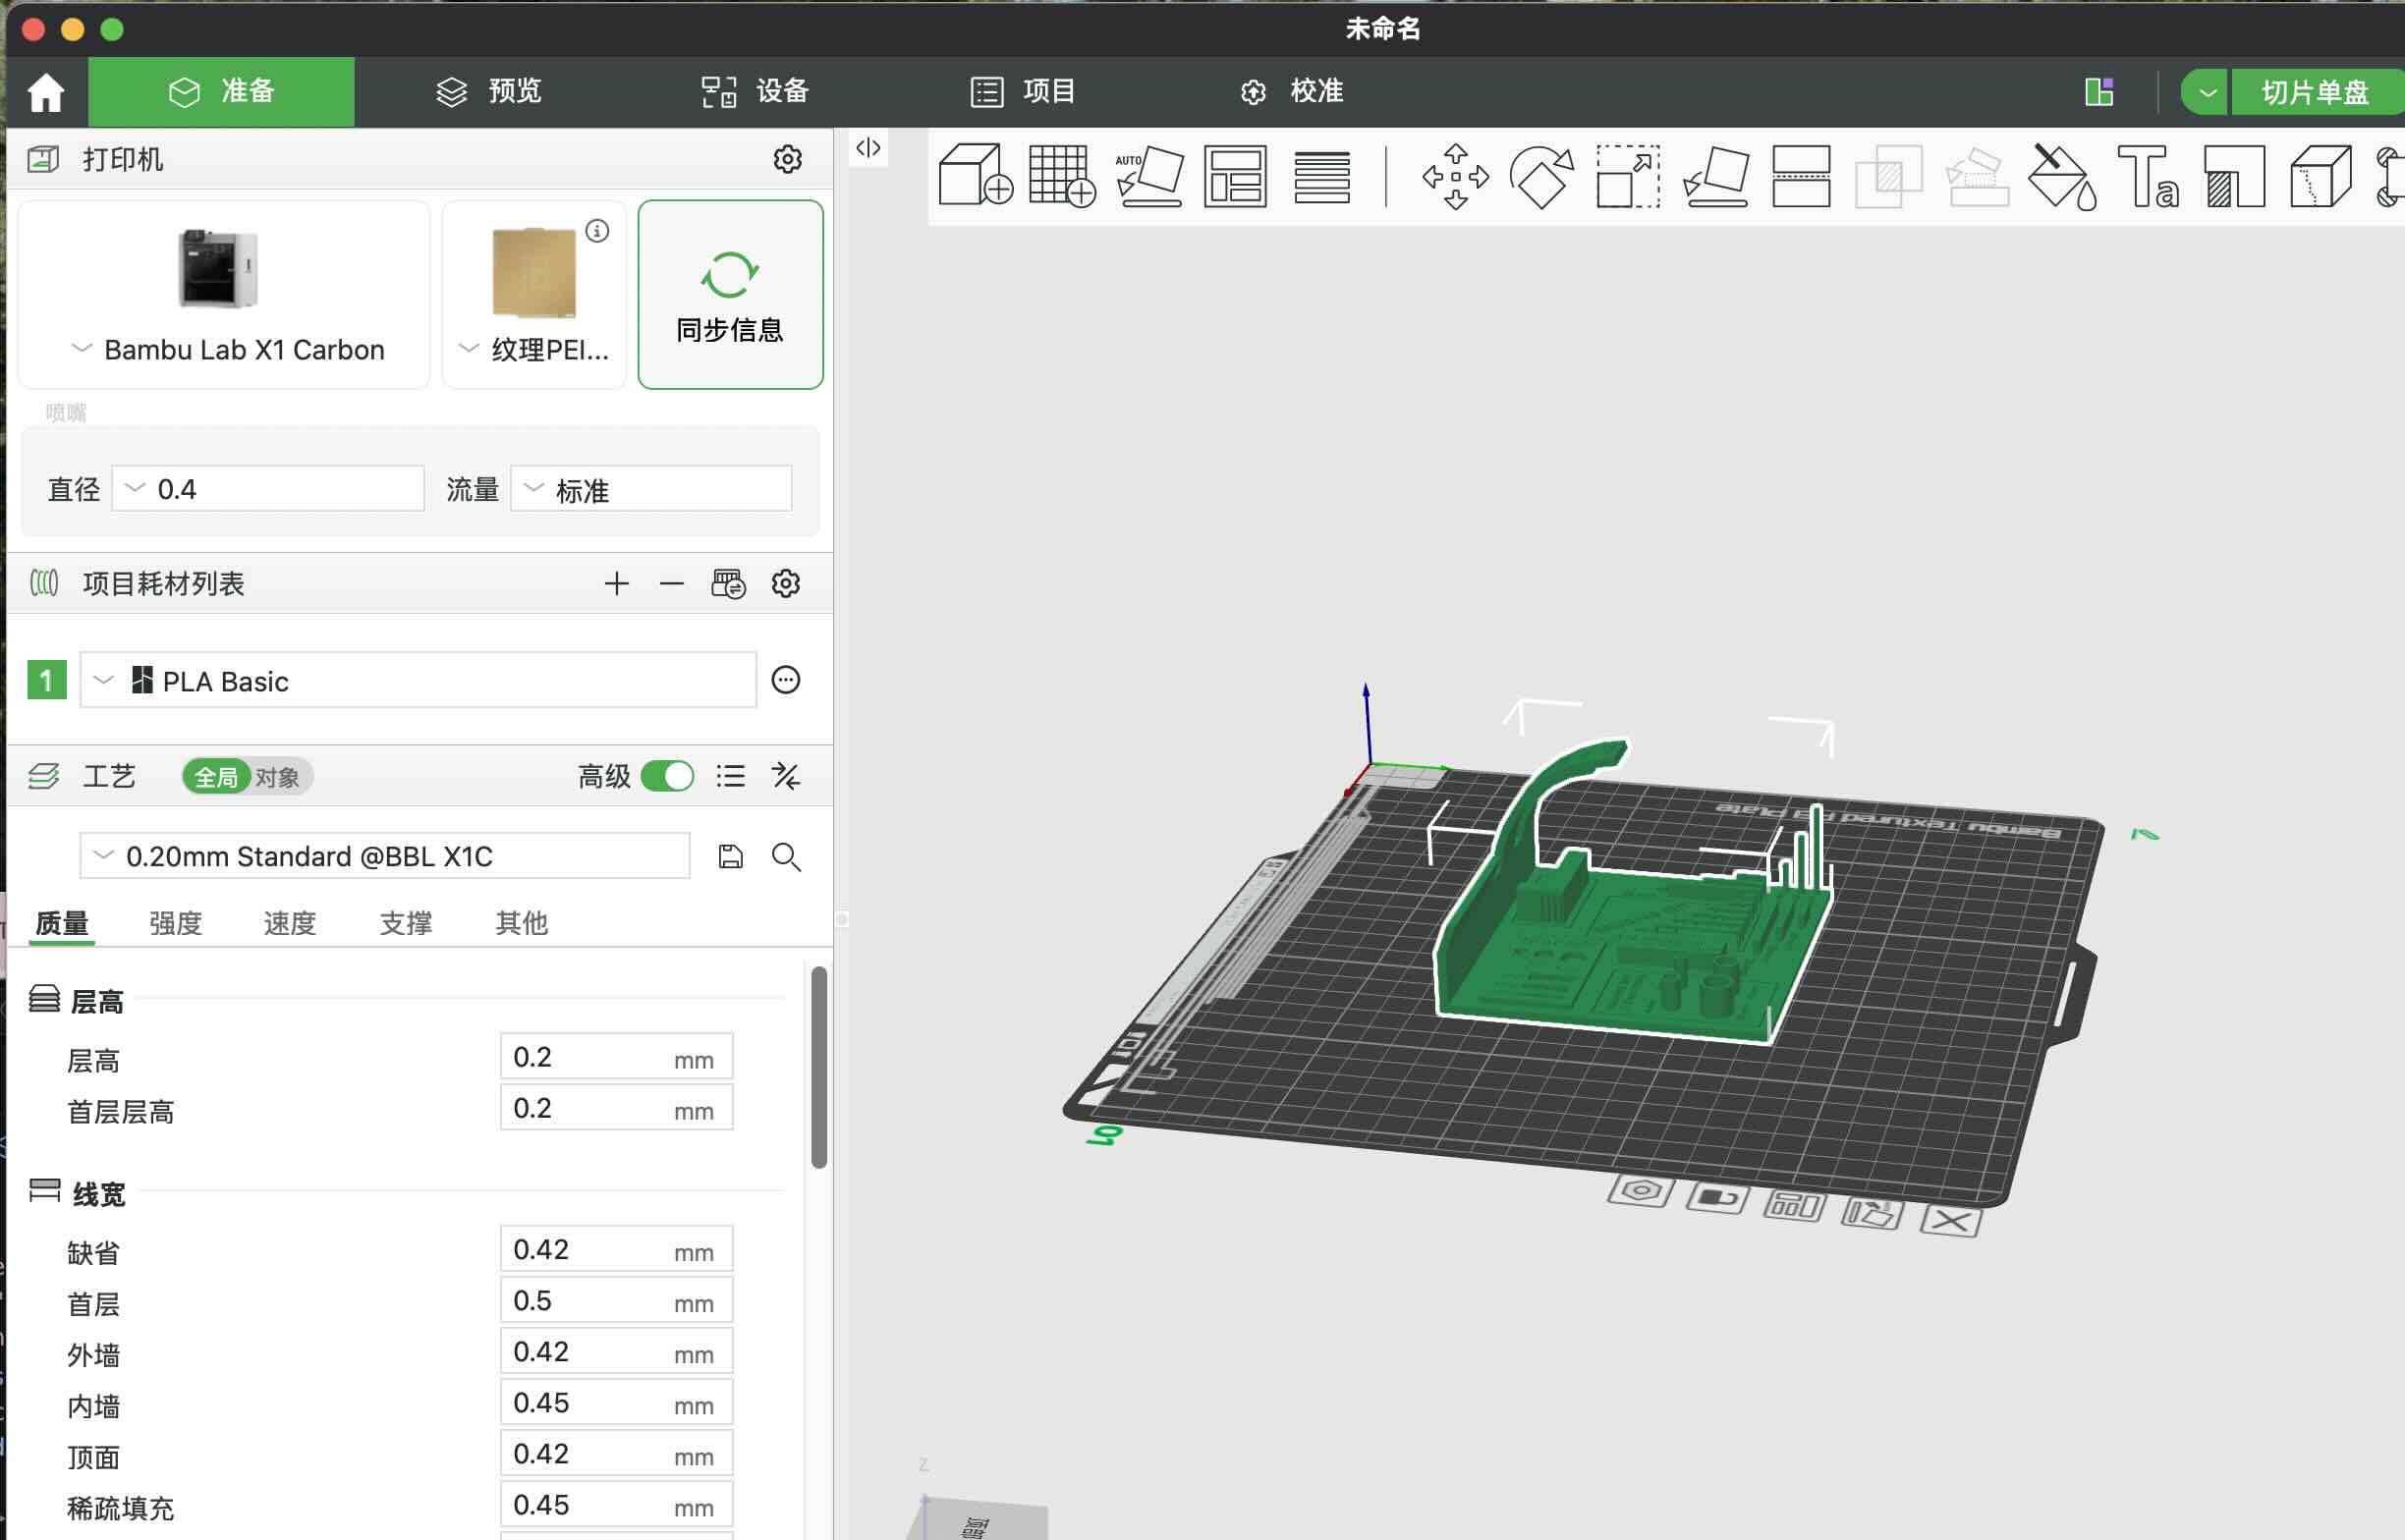Open the 0.20mm Standard preset dropdown
The width and height of the screenshot is (2405, 1540).
click(385, 856)
